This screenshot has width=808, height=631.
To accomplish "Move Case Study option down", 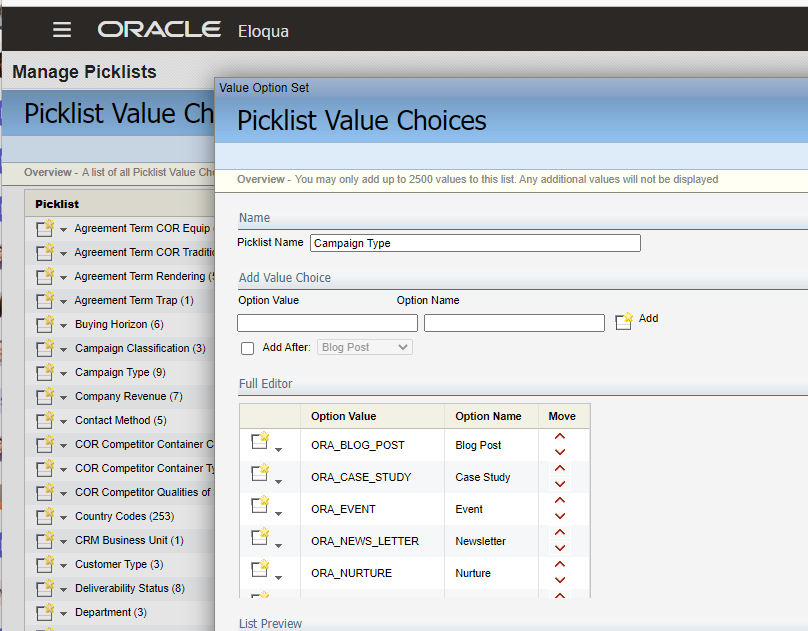I will tap(560, 484).
